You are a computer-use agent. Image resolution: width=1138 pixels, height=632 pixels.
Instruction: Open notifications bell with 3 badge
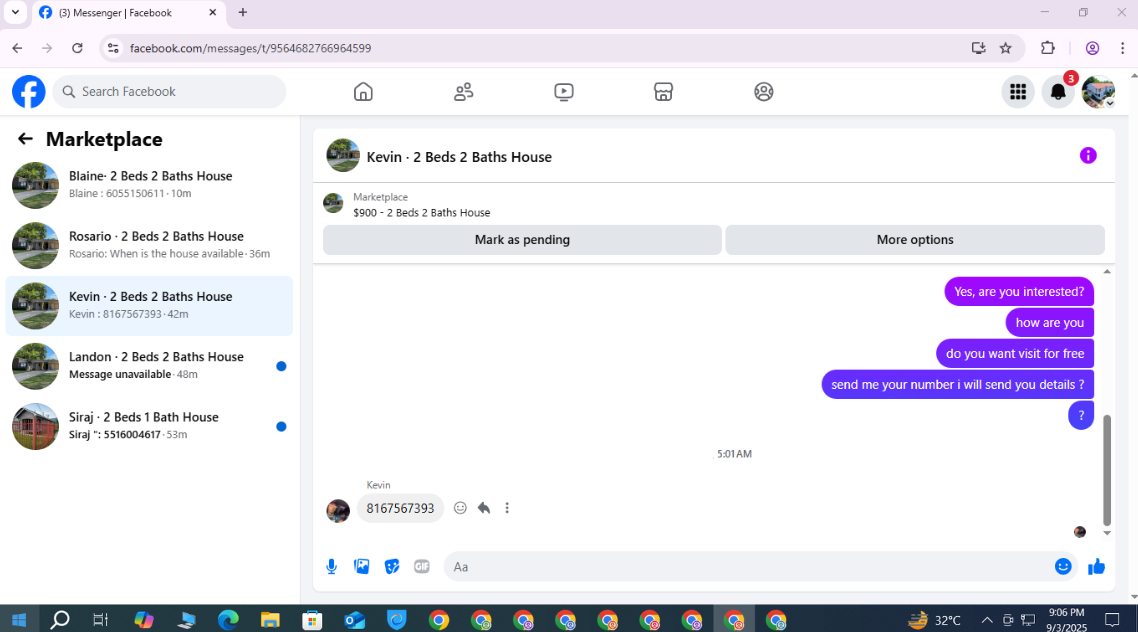(x=1058, y=91)
